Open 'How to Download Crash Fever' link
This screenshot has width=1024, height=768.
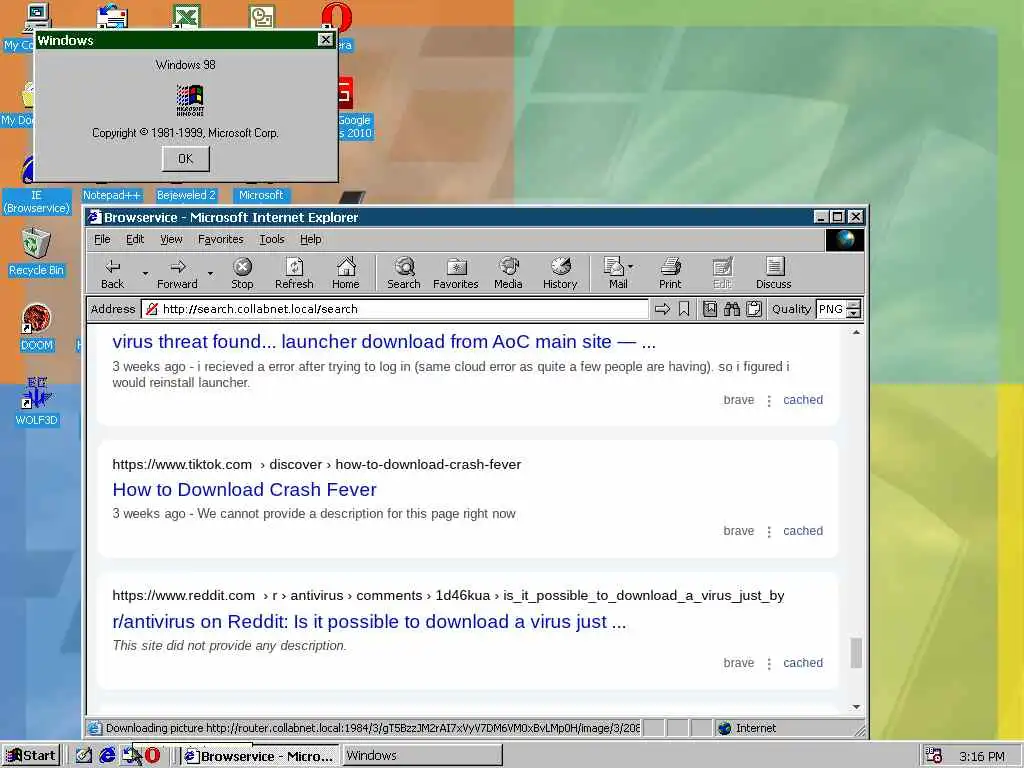click(244, 489)
